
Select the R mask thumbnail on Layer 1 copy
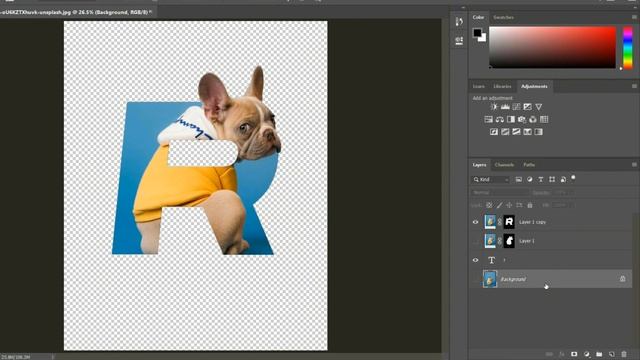pos(509,222)
